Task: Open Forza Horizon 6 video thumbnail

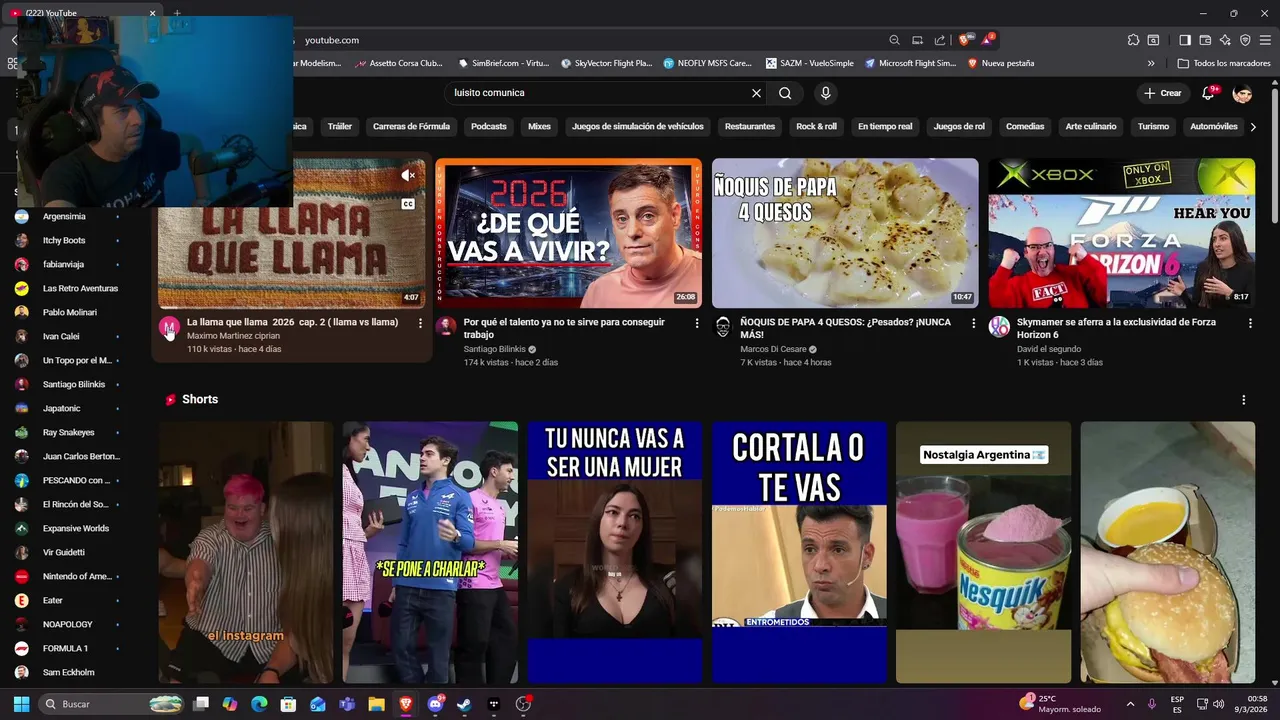Action: click(x=1121, y=233)
